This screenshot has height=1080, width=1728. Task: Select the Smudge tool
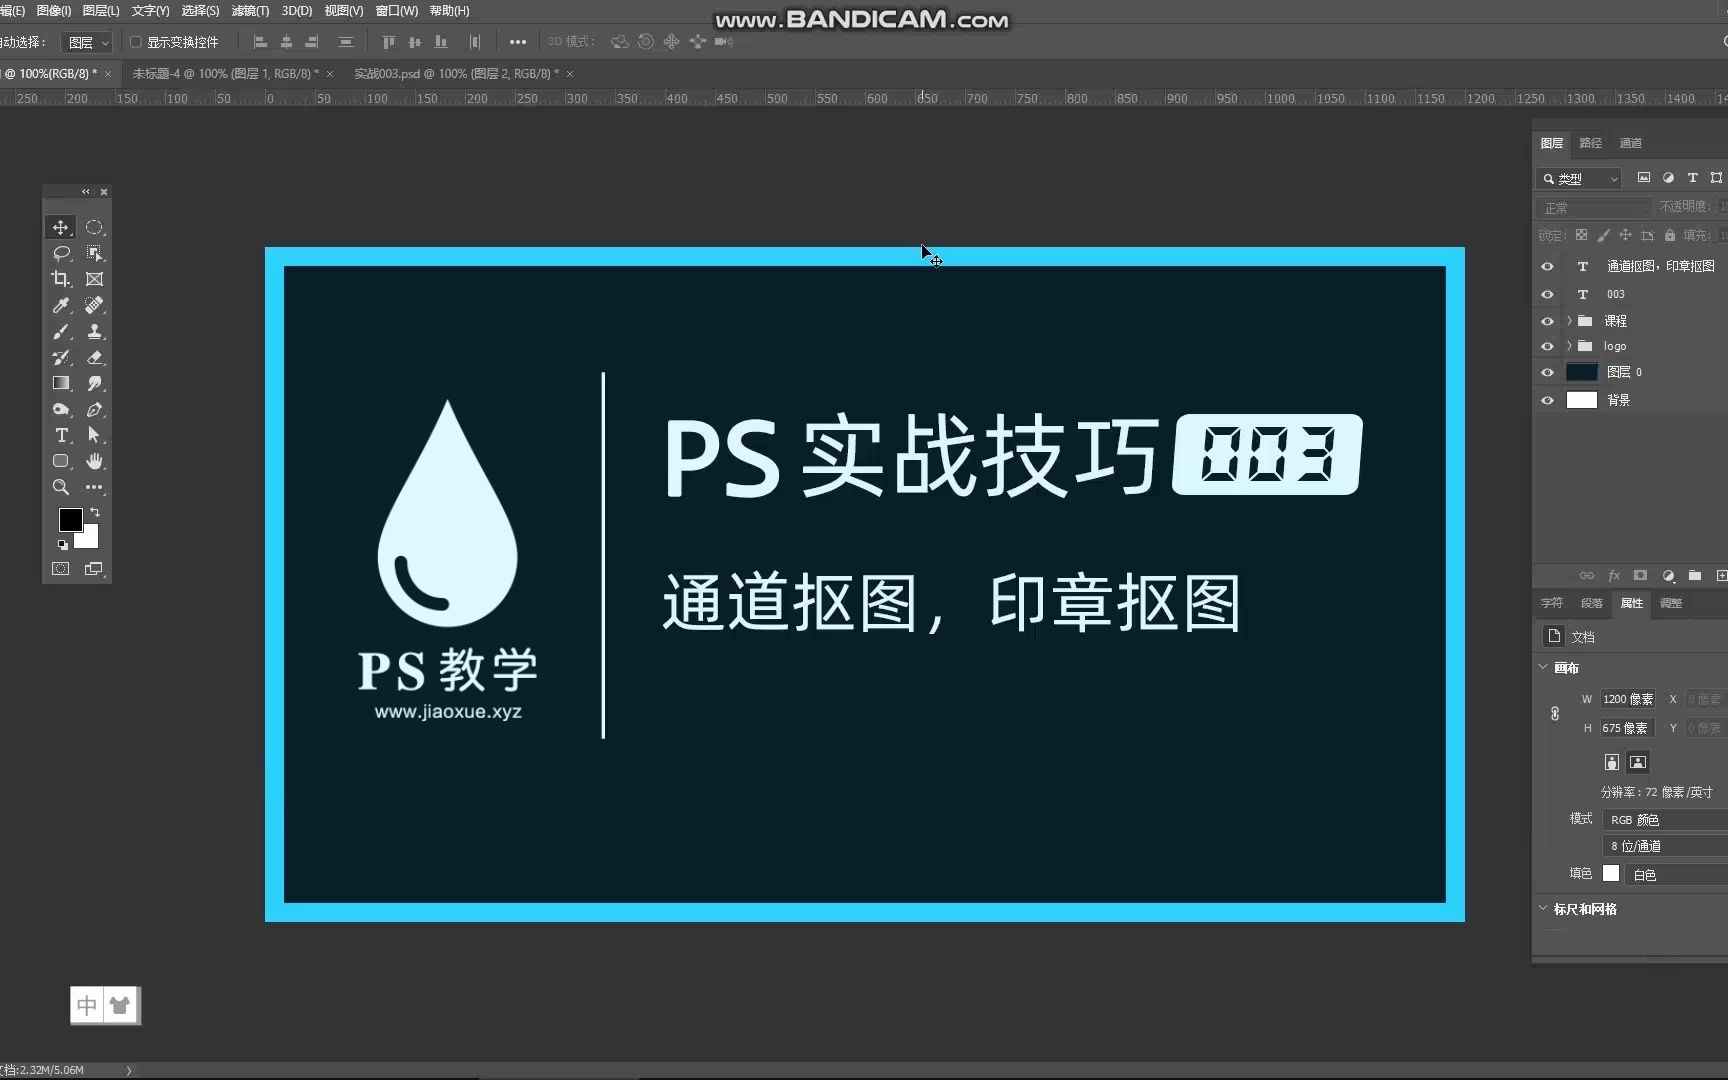(94, 383)
